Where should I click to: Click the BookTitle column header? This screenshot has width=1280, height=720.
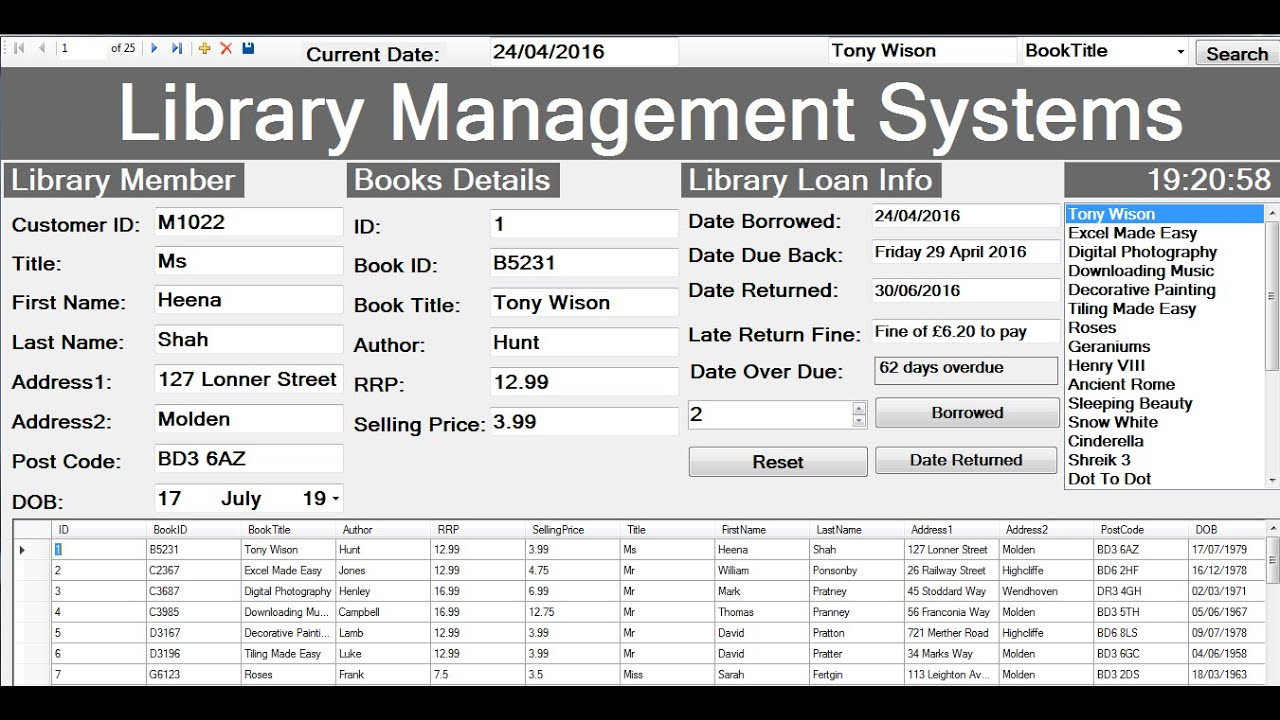(x=288, y=530)
